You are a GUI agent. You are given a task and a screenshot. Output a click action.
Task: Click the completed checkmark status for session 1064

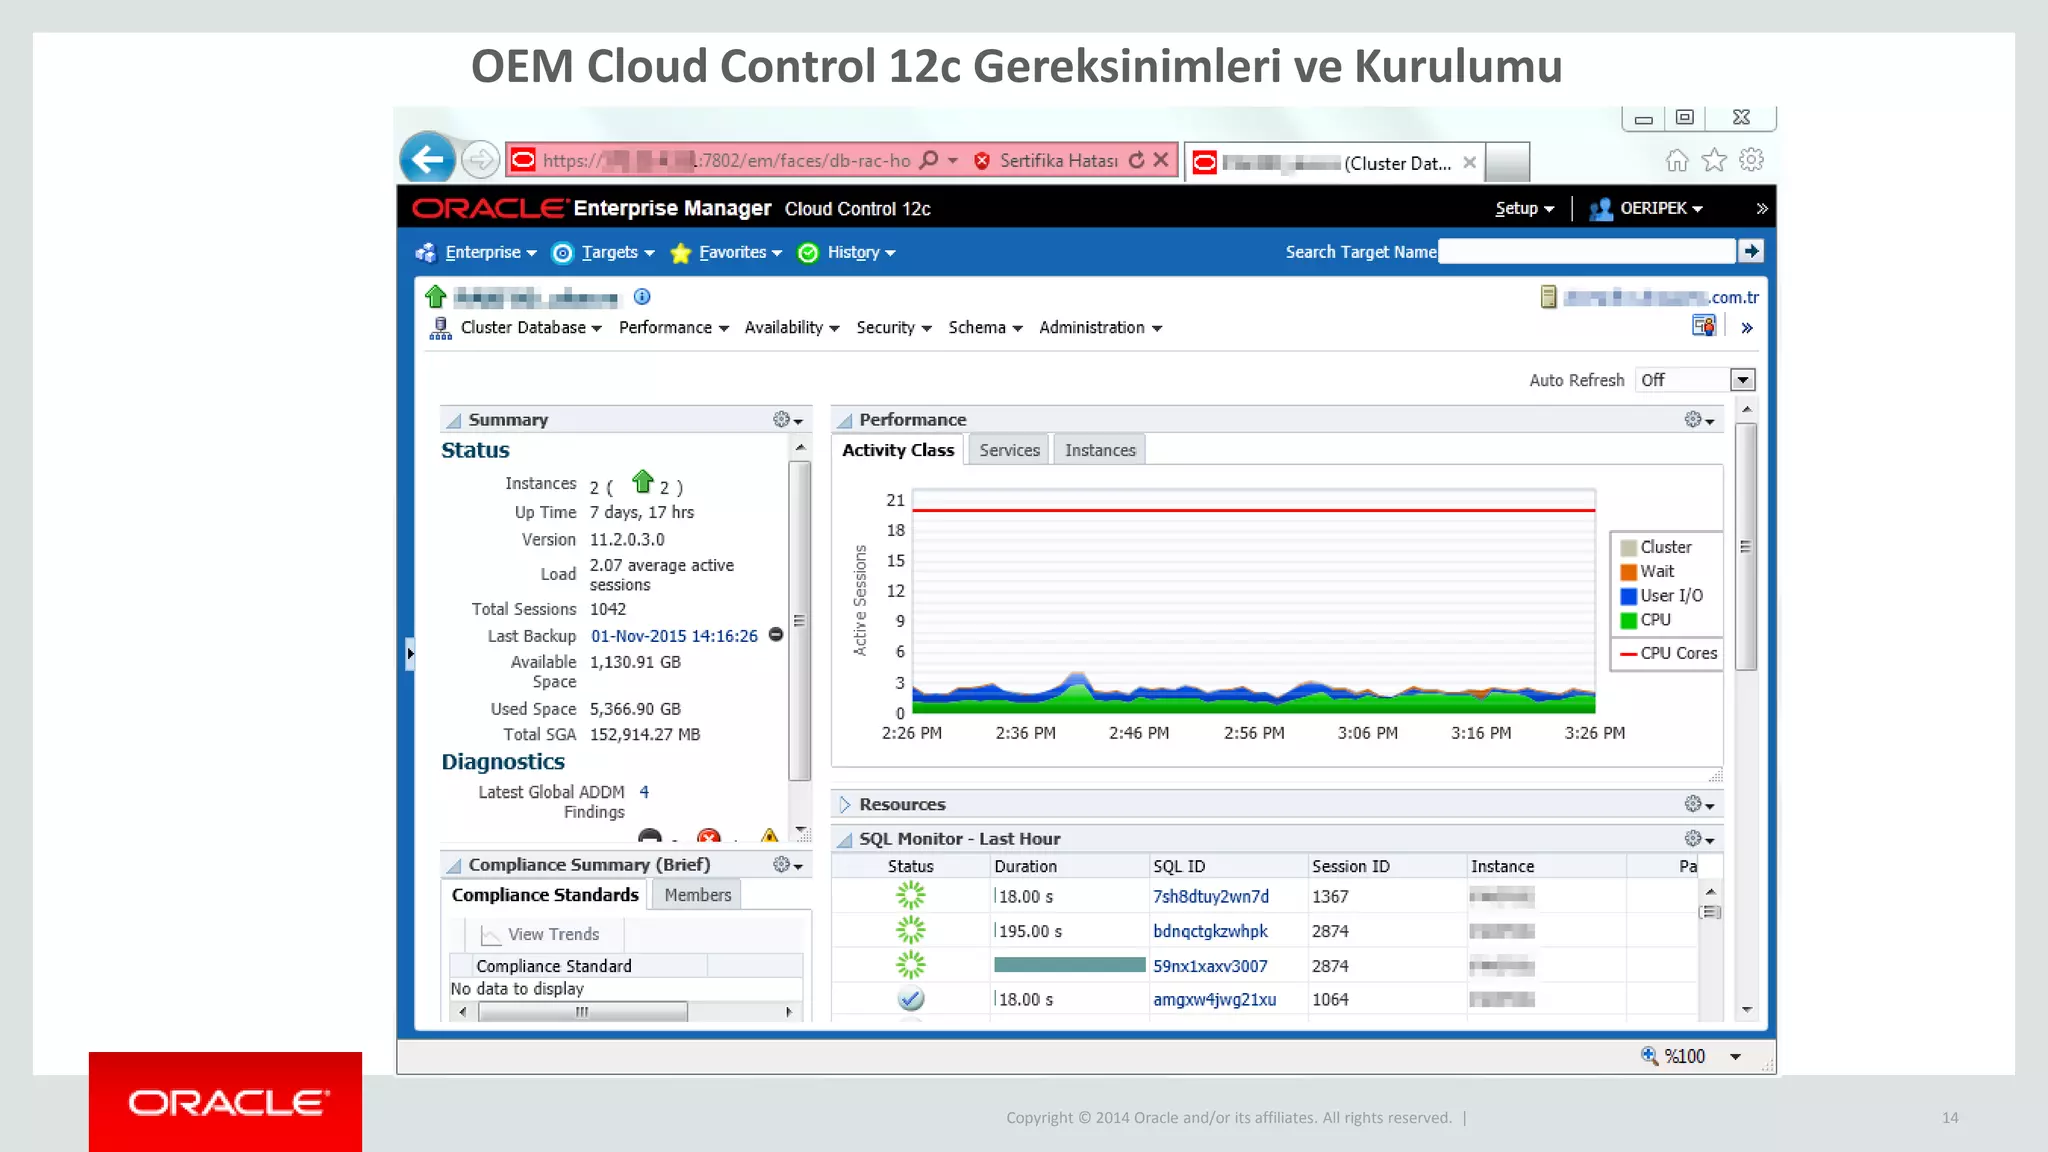(x=910, y=999)
